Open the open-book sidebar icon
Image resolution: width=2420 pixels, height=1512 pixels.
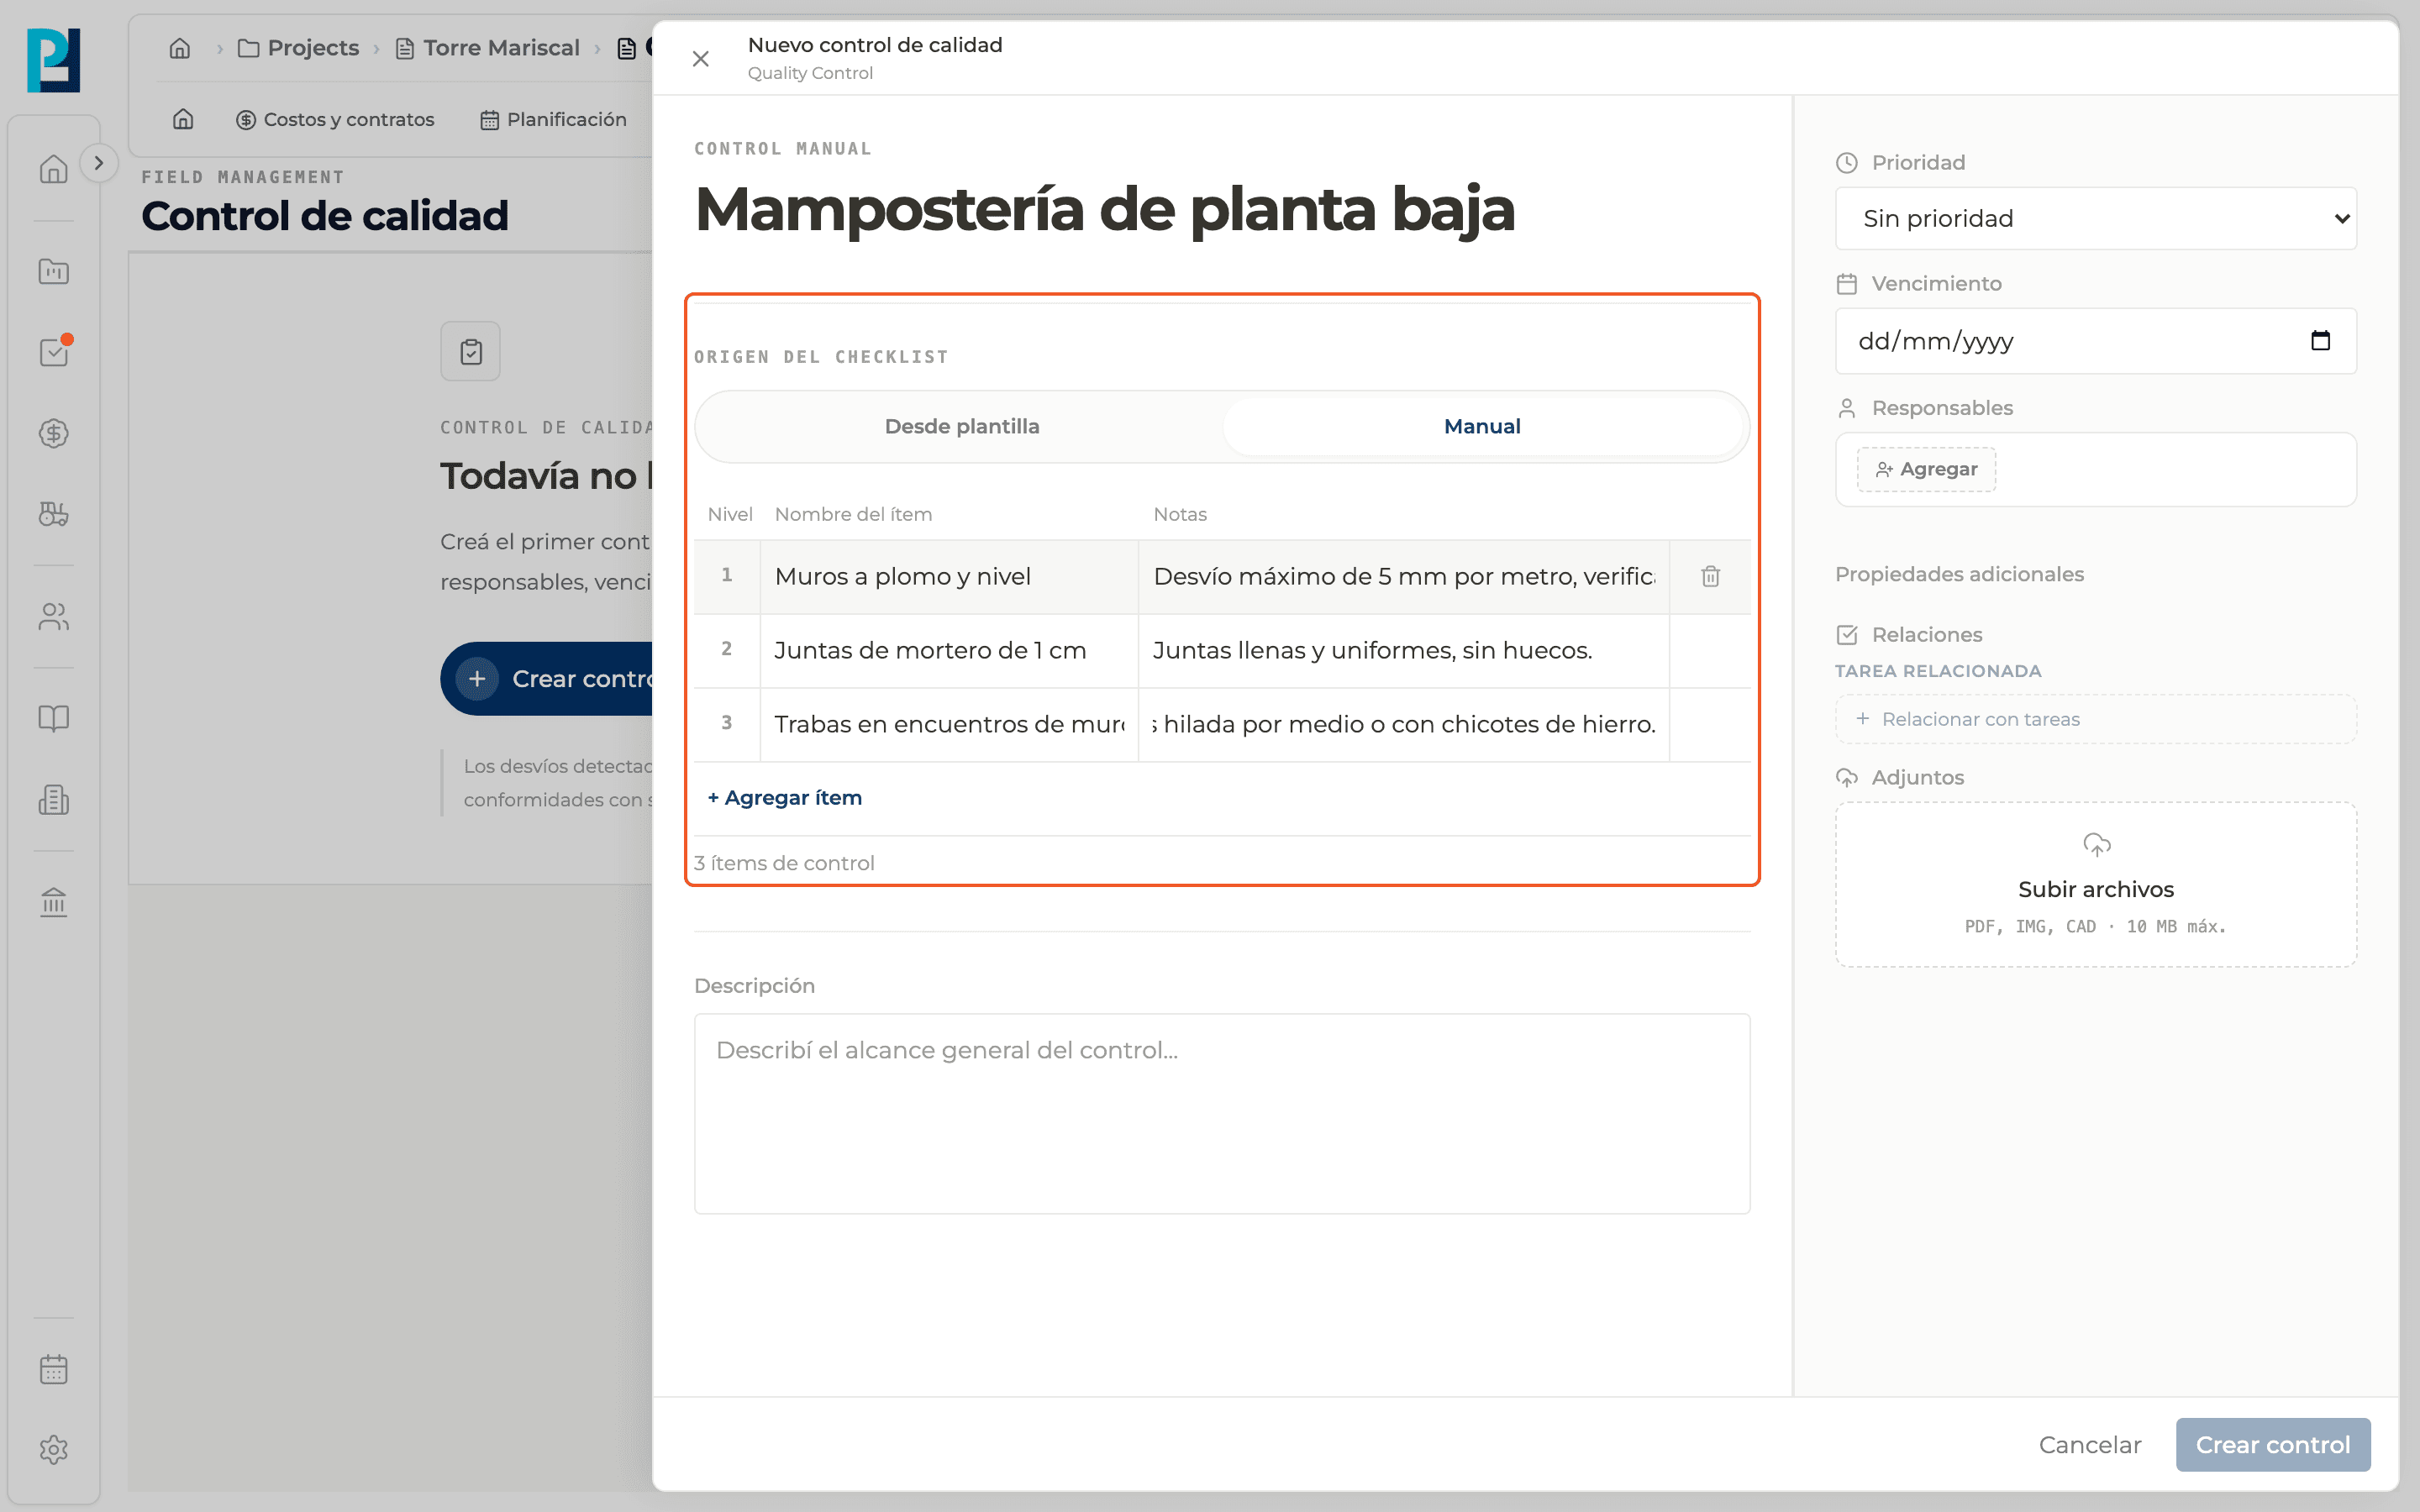pos(53,718)
